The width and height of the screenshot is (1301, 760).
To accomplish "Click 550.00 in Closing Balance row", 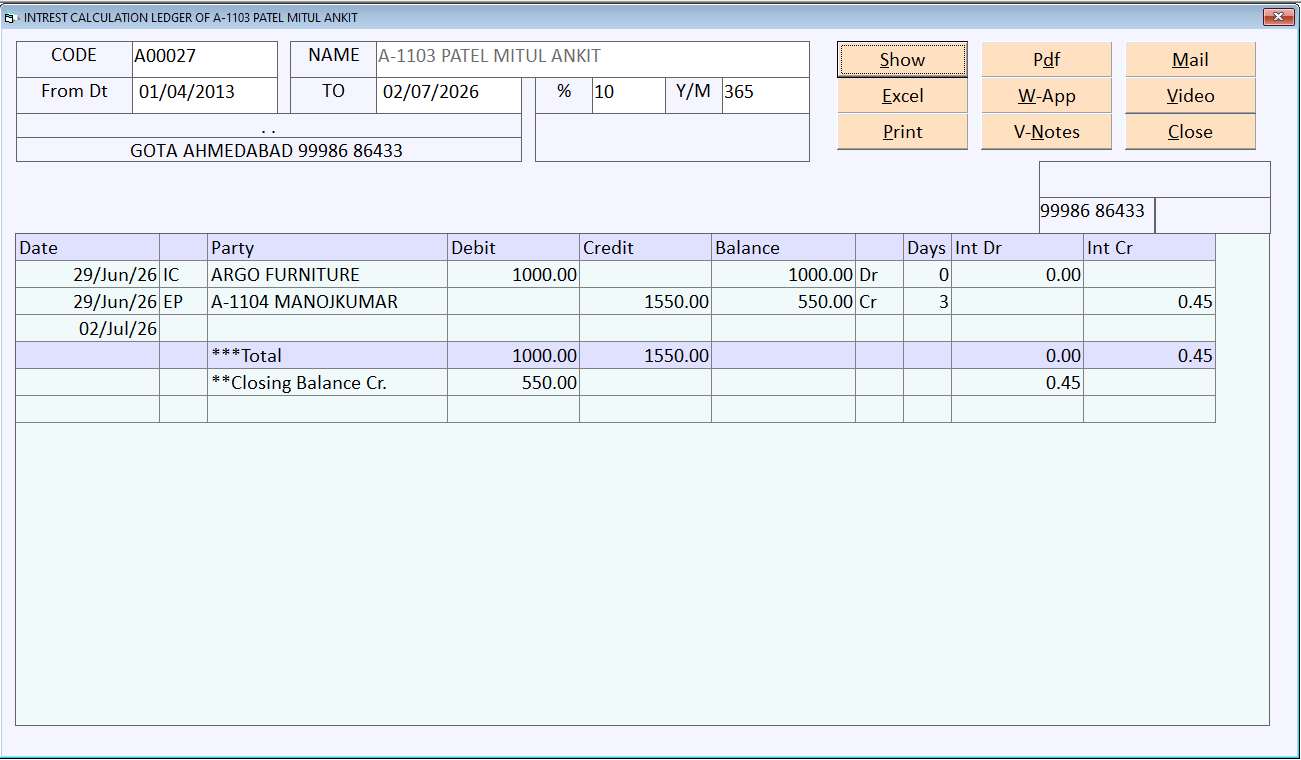I will [513, 383].
